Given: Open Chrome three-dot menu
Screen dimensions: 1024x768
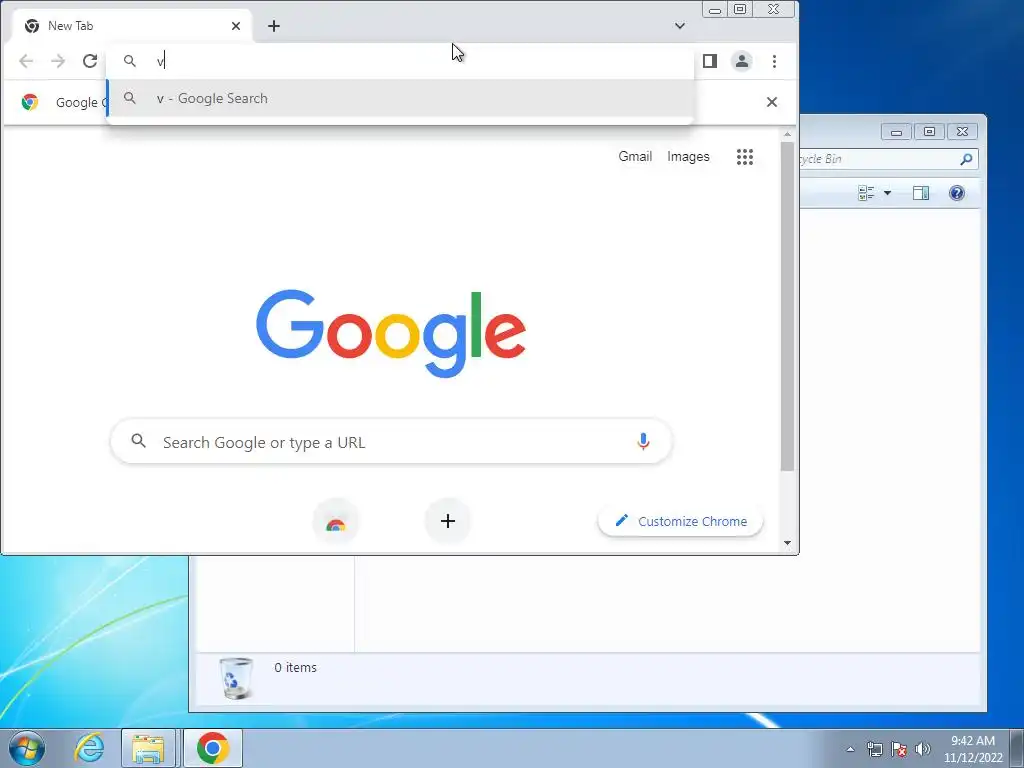Looking at the screenshot, I should pyautogui.click(x=775, y=61).
